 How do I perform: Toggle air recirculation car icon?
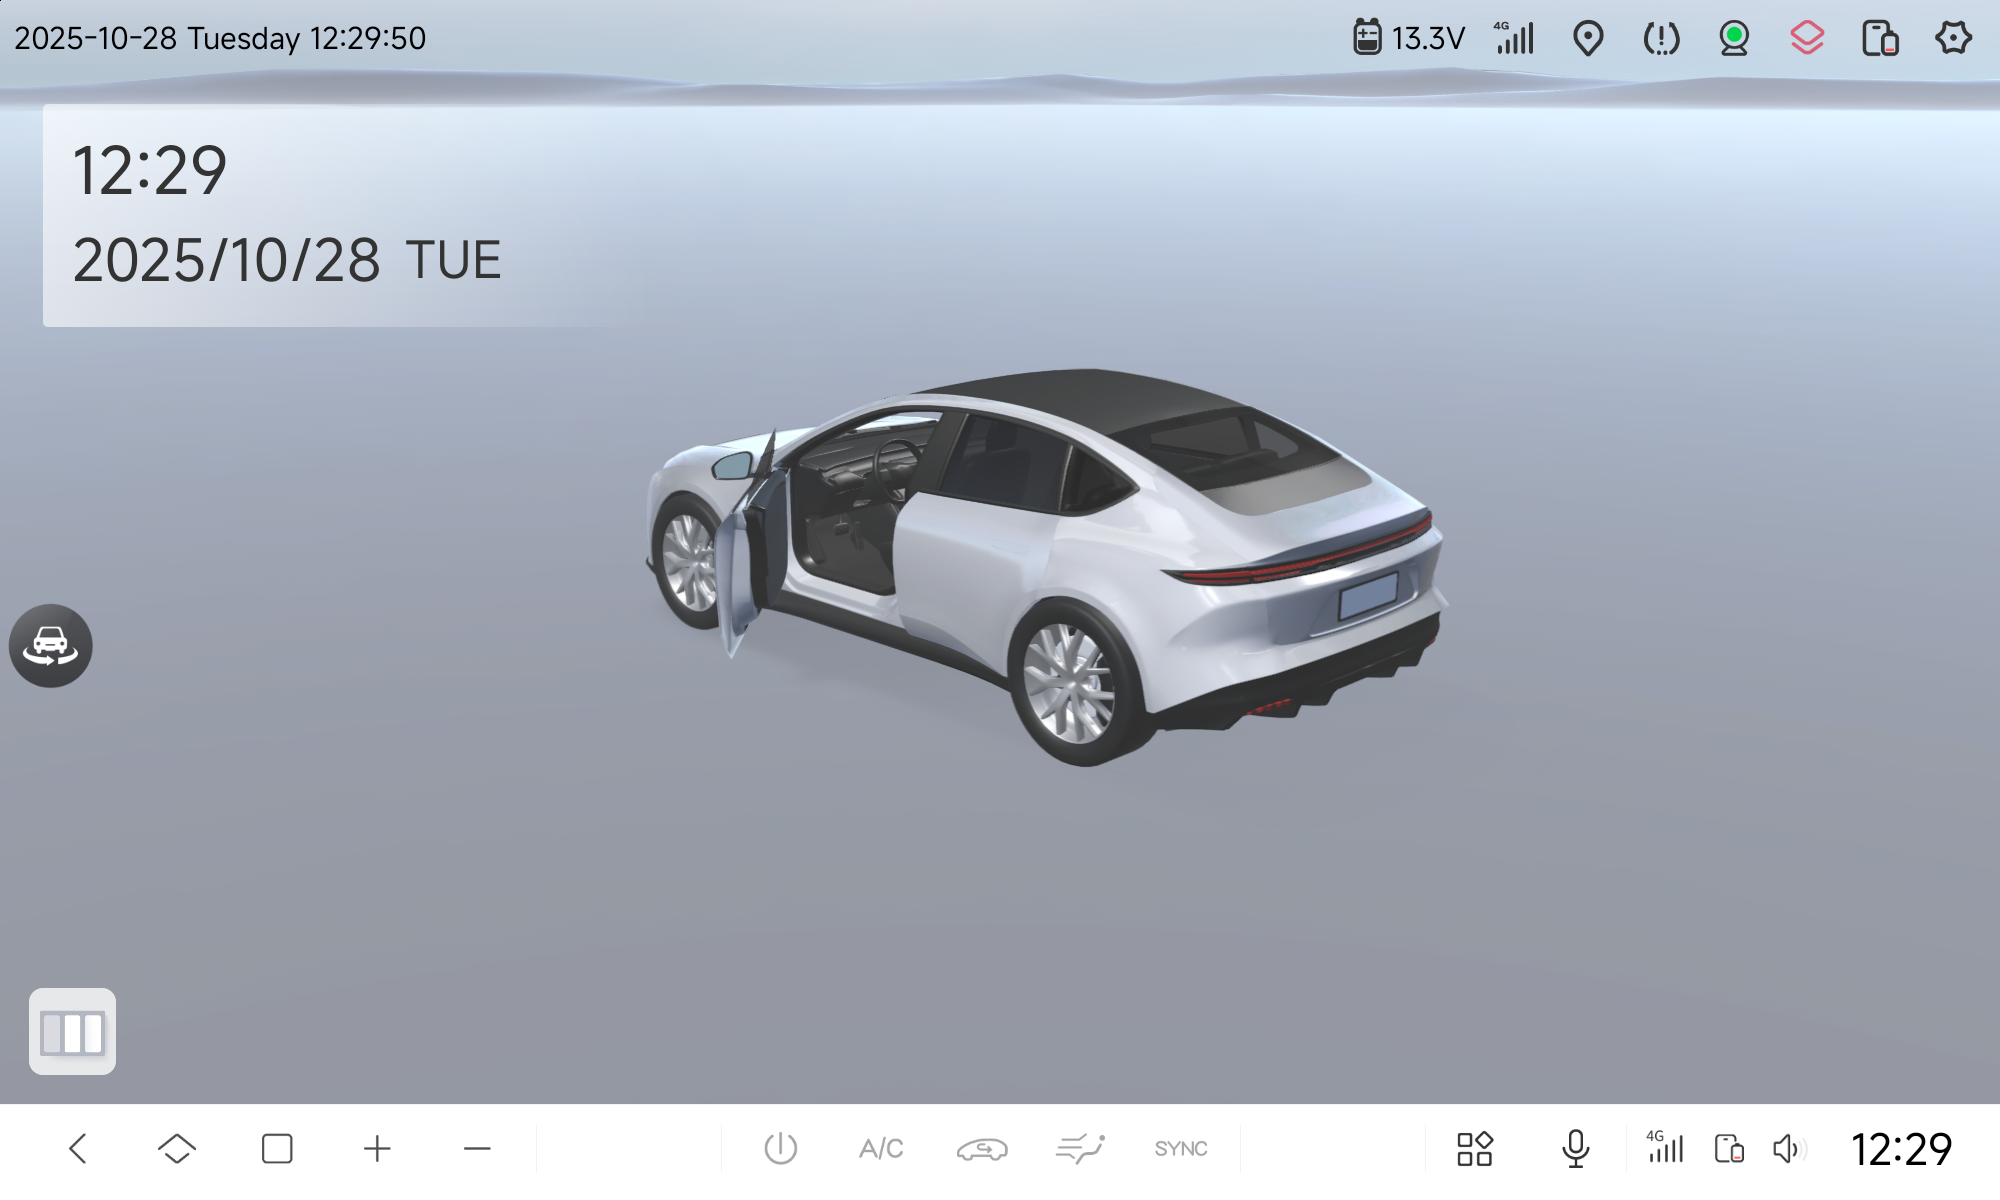point(981,1148)
